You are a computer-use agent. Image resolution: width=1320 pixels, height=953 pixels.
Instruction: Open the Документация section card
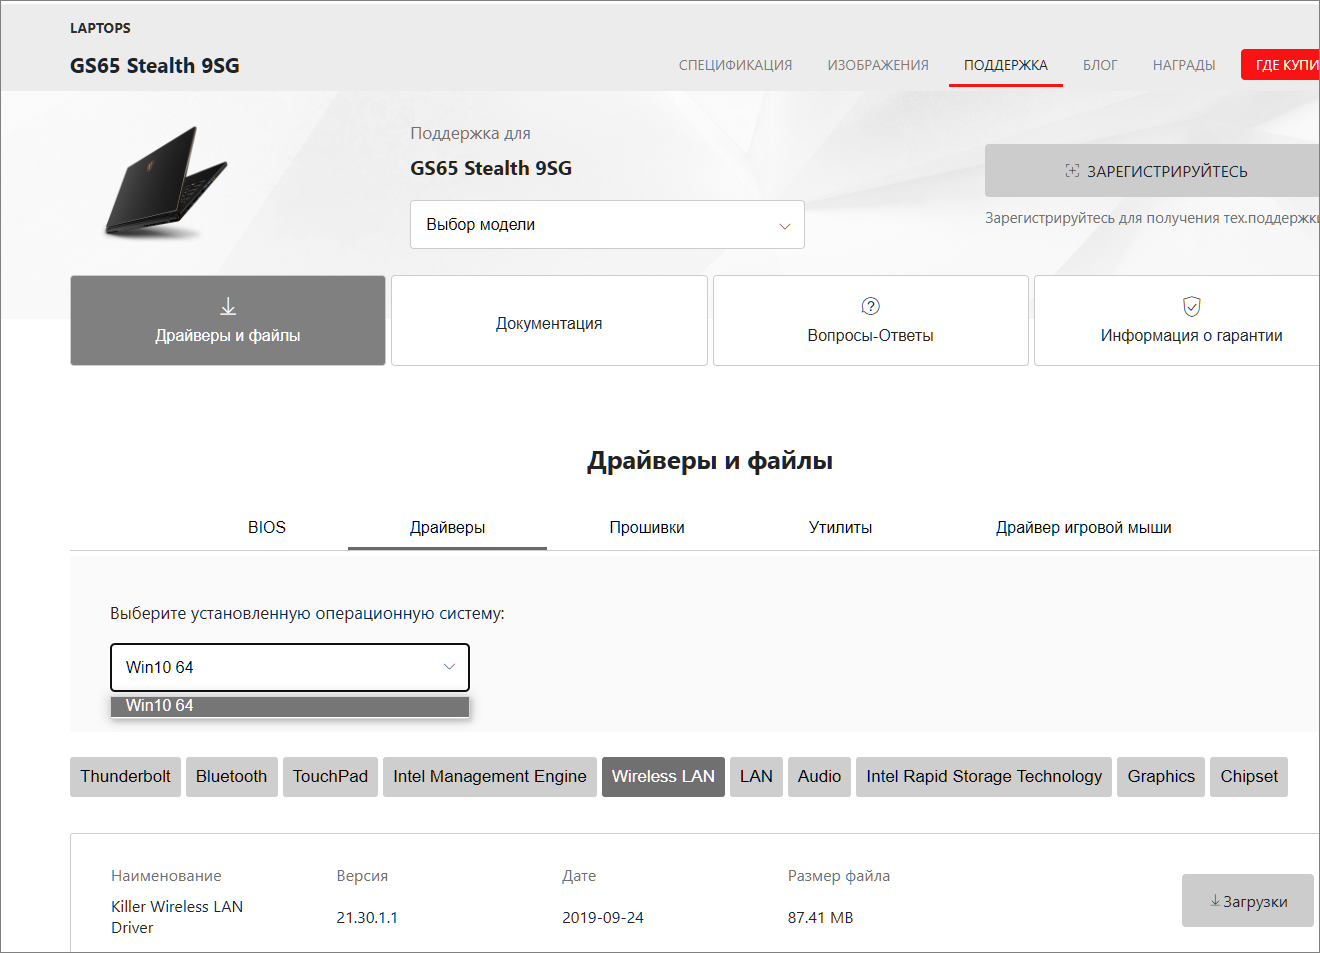point(549,321)
